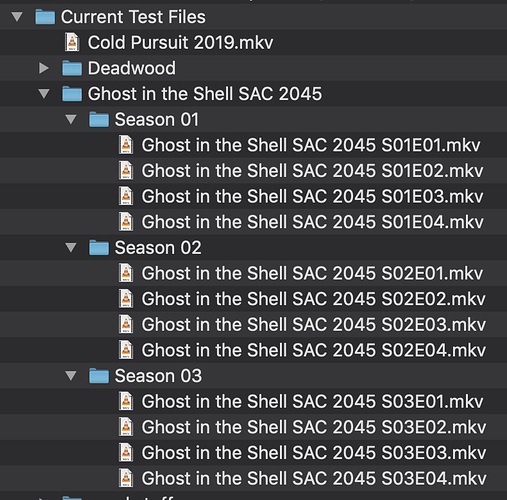Select the Deadwood folder name
This screenshot has height=500, width=507.
[x=132, y=68]
